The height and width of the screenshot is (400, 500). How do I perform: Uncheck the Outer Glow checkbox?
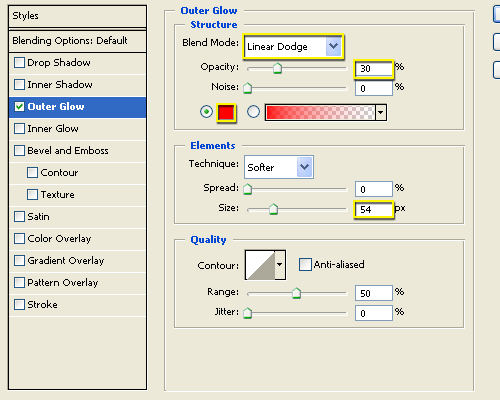tap(19, 107)
